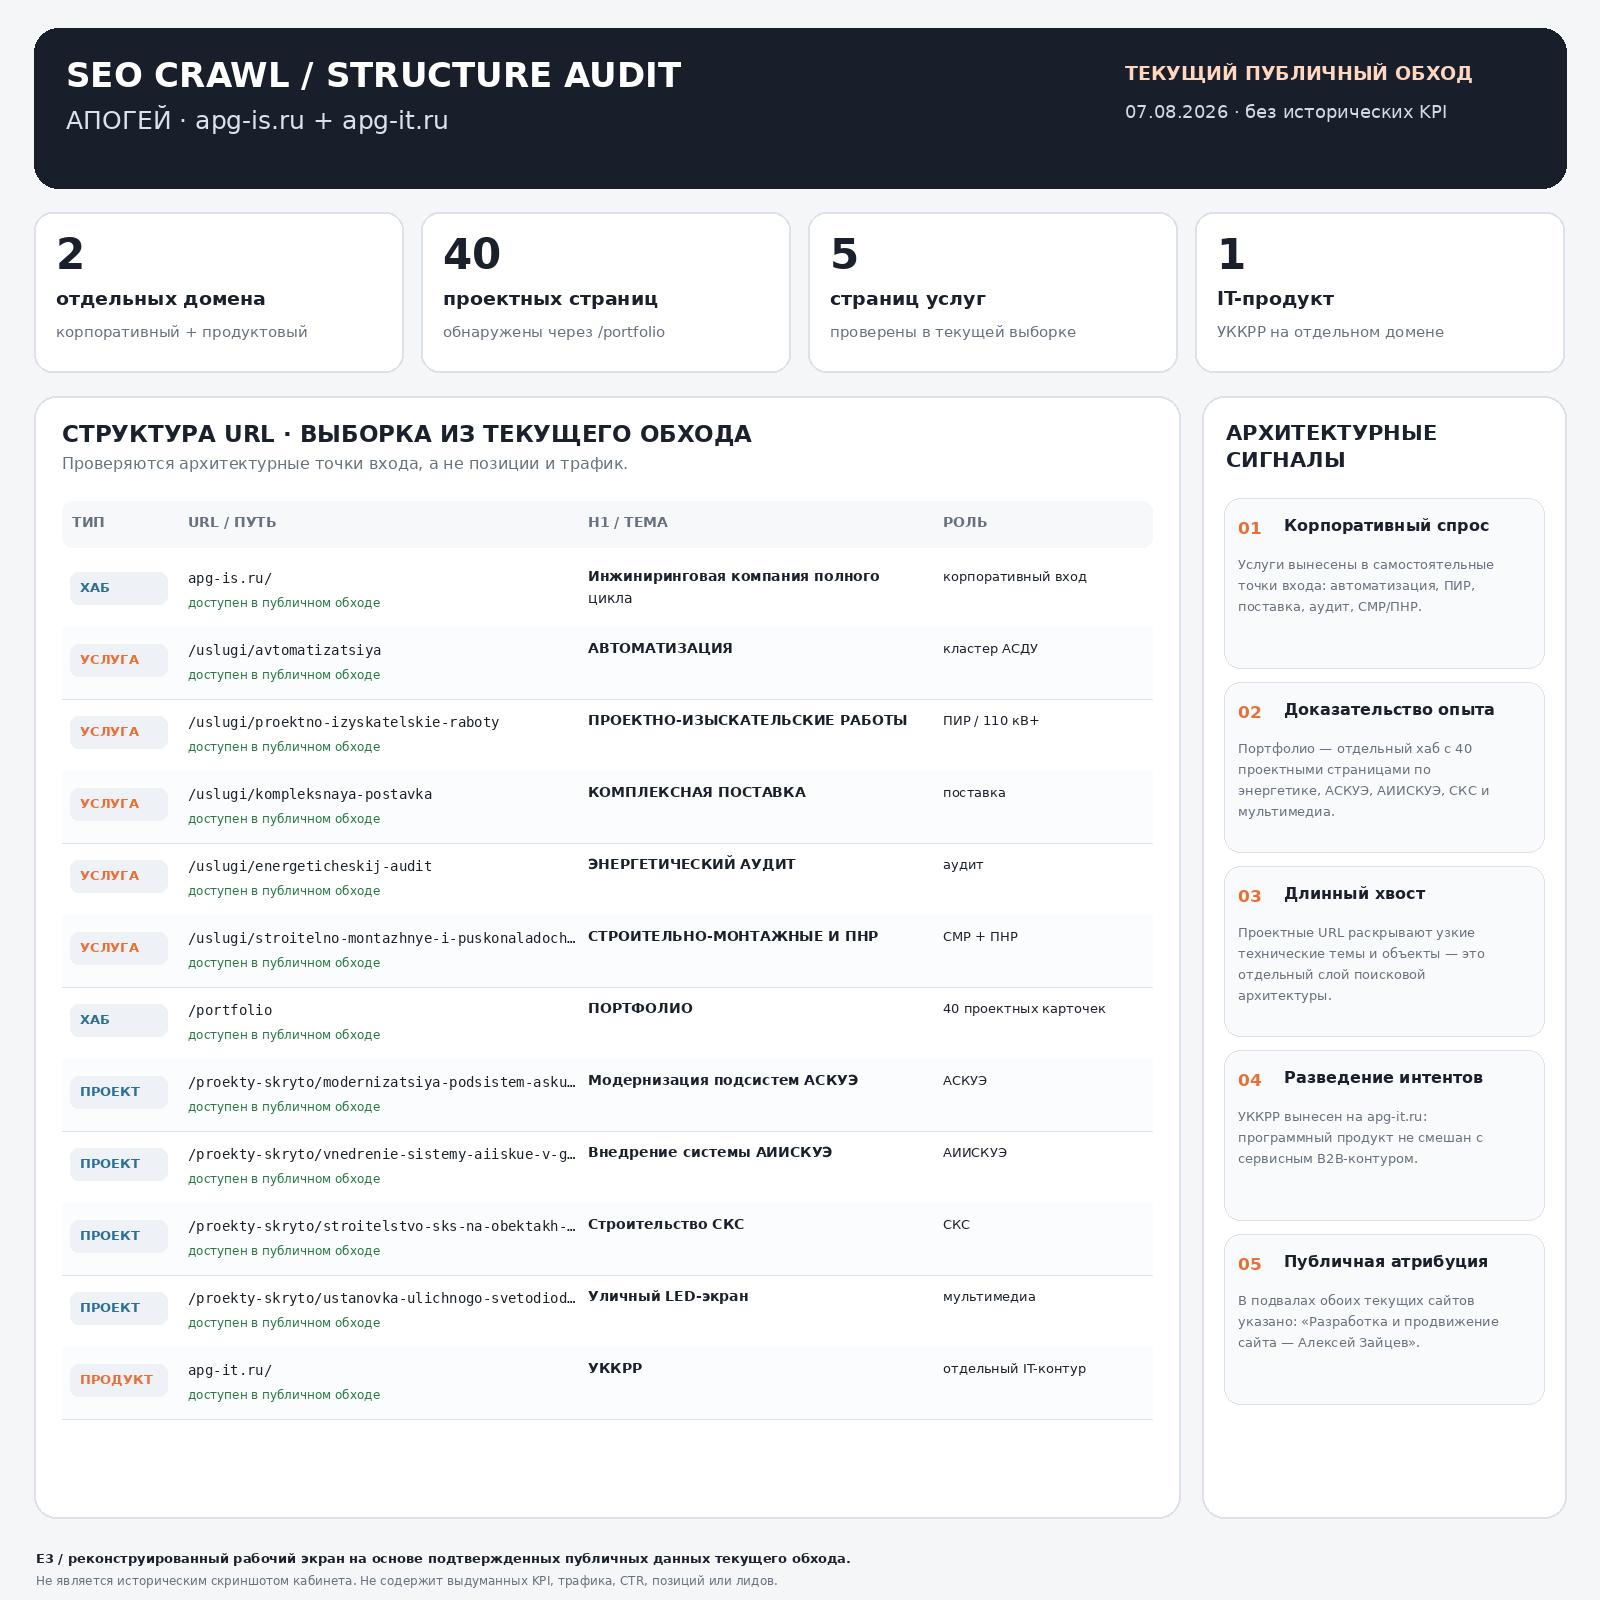Click УСЛУГА badge beside ЭНЕРГЕТИЧЕСКИЙ АУДИТ
Image resolution: width=1600 pixels, height=1600 pixels.
118,876
